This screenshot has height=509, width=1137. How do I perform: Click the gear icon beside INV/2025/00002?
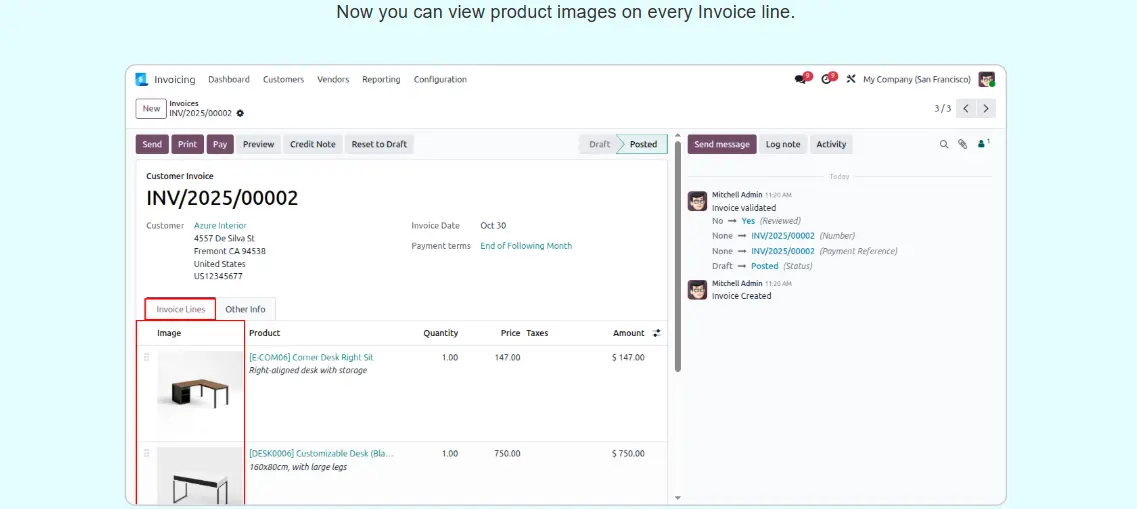(240, 114)
